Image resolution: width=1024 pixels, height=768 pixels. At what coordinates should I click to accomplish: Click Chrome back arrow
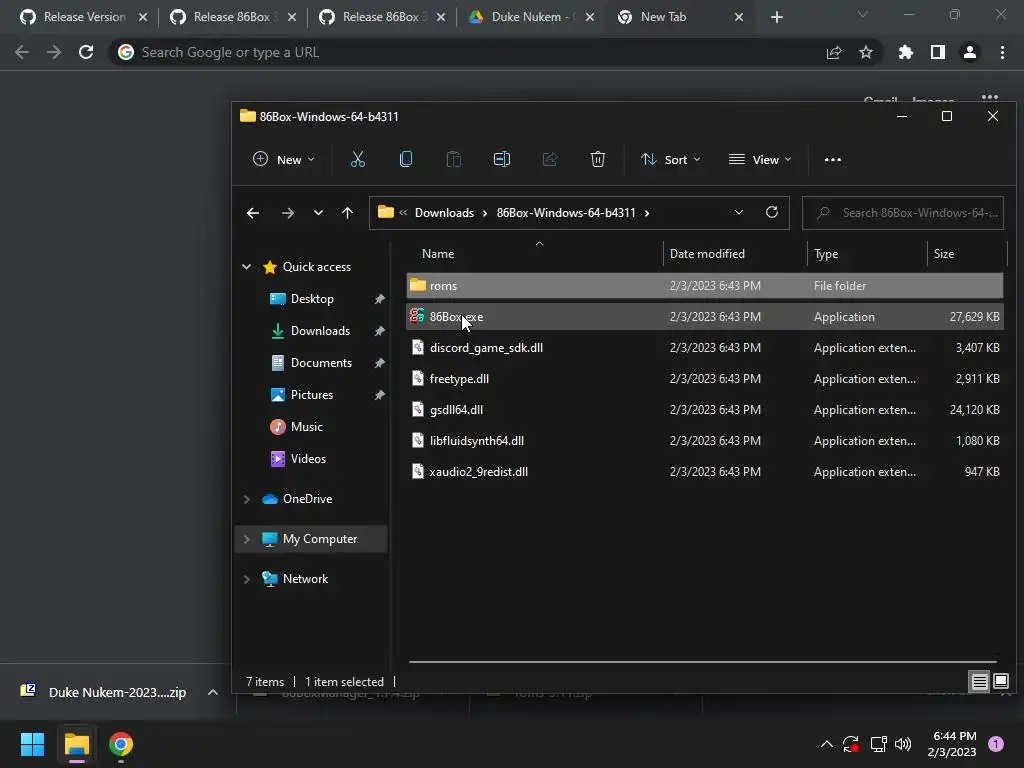click(22, 52)
